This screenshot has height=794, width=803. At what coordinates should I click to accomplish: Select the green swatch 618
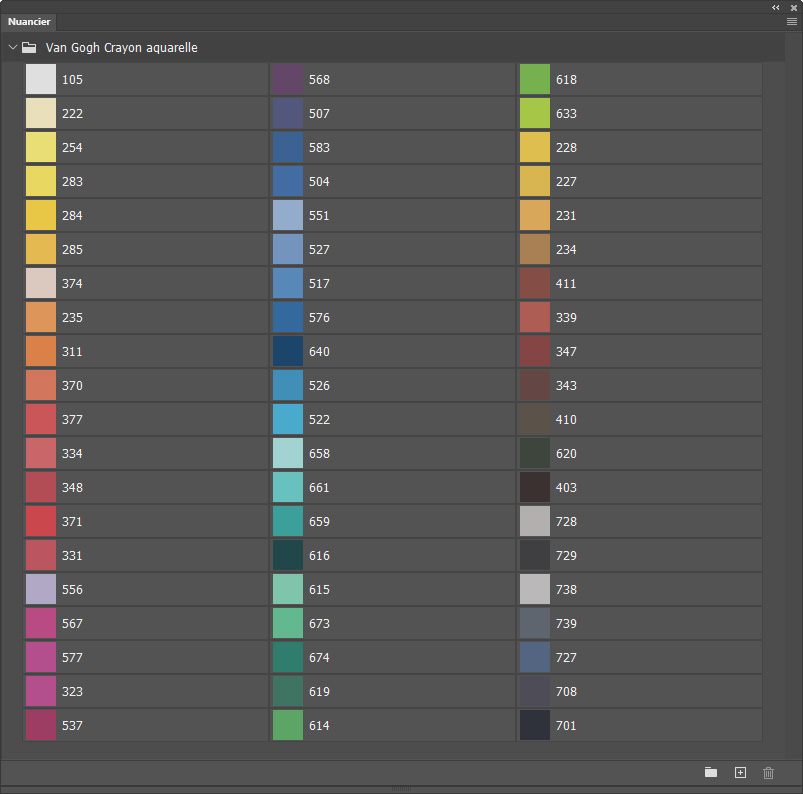tap(535, 79)
